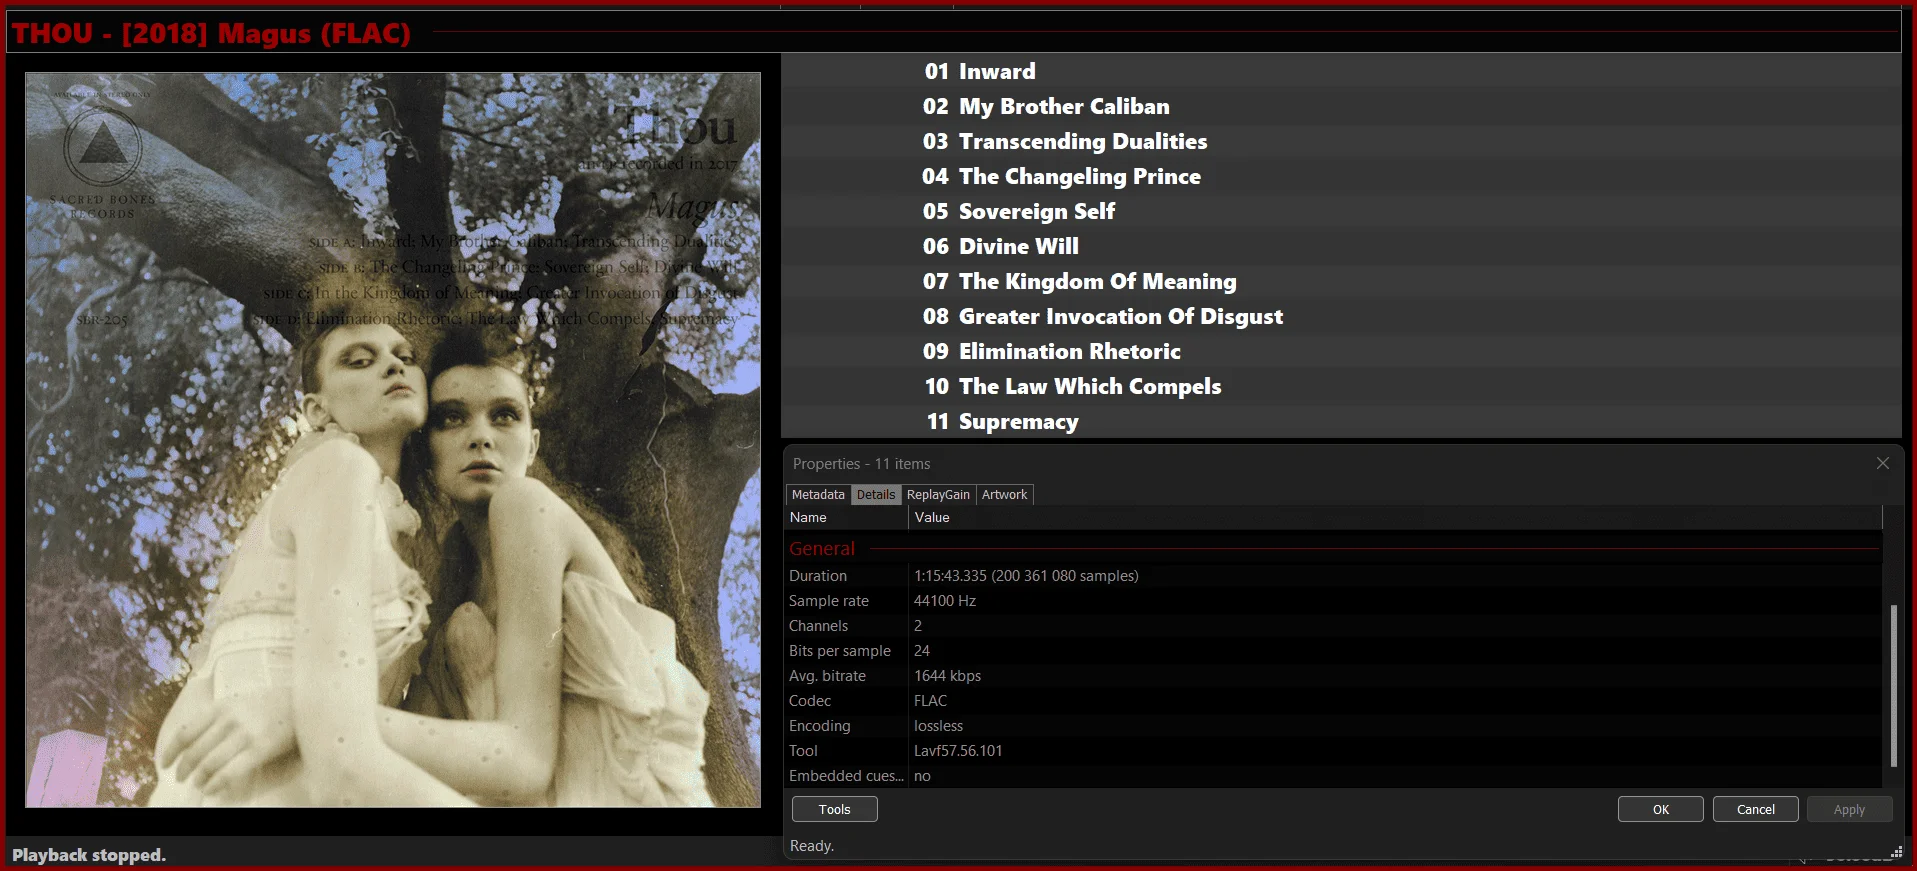Click the Value column header
Viewport: 1917px width, 871px height.
click(x=1395, y=517)
